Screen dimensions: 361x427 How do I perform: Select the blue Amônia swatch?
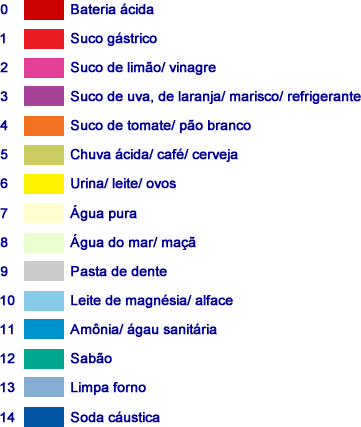(44, 329)
